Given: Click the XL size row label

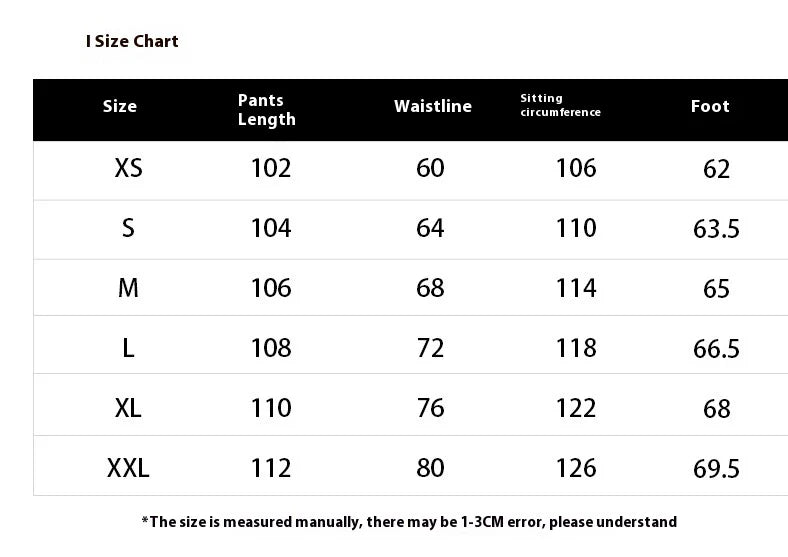Looking at the screenshot, I should coord(128,408).
